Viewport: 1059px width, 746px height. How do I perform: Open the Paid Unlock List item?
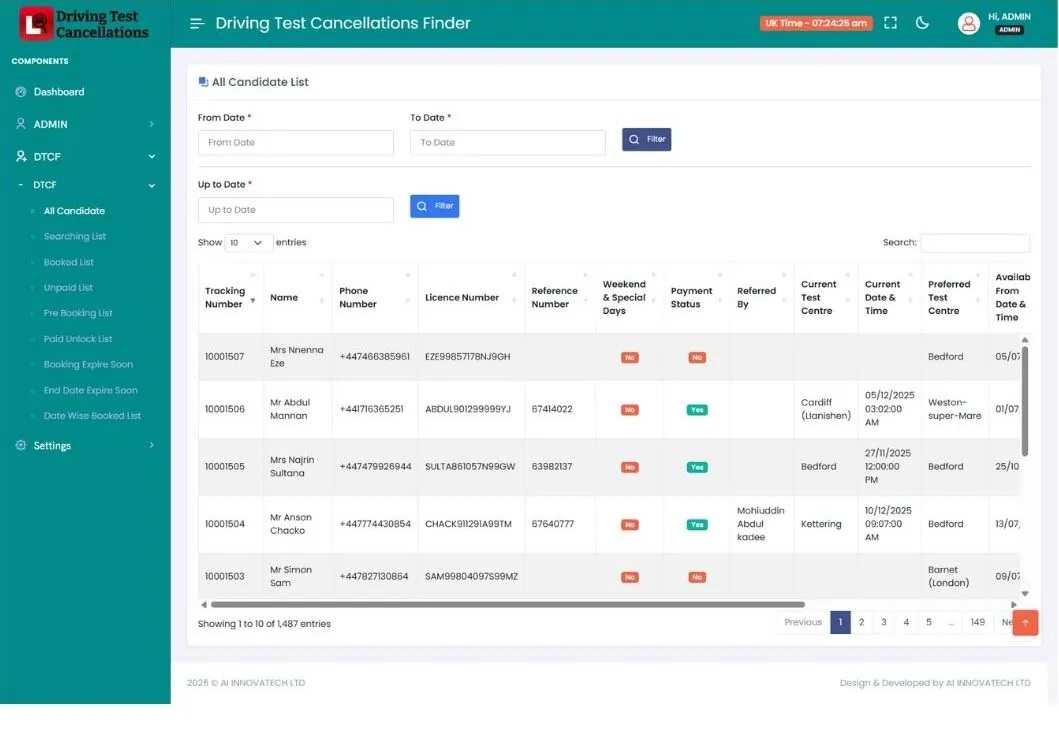tap(78, 339)
